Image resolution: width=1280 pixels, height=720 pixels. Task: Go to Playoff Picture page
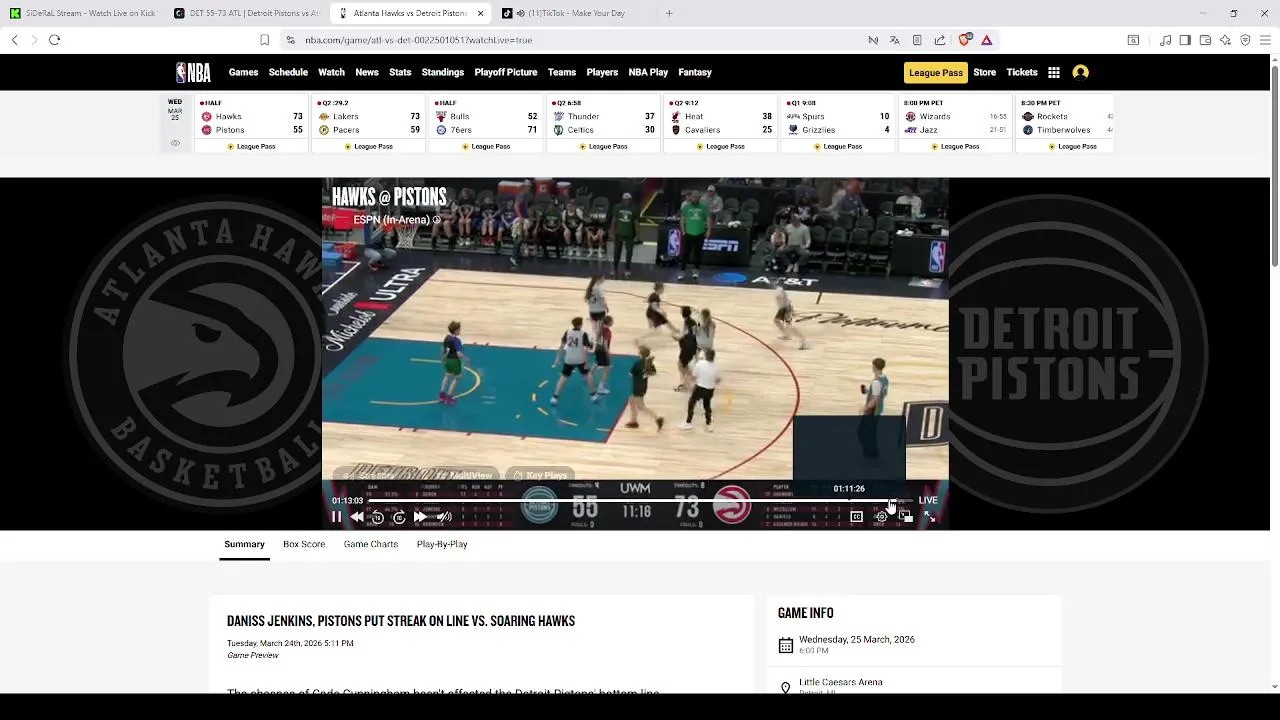click(506, 72)
